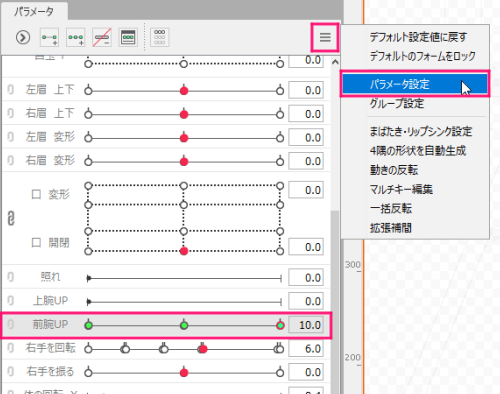Click the red key point on 口 開閉 grid
The height and width of the screenshot is (394, 500).
[x=184, y=251]
